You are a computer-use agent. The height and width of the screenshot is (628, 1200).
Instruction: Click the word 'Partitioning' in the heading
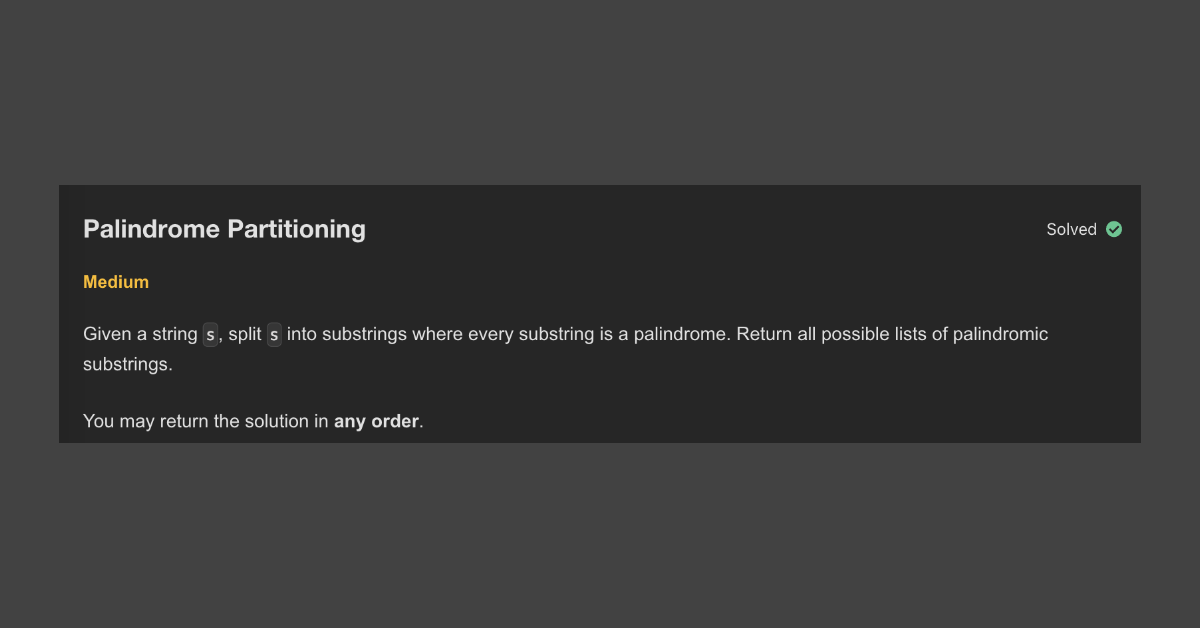pyautogui.click(x=297, y=229)
